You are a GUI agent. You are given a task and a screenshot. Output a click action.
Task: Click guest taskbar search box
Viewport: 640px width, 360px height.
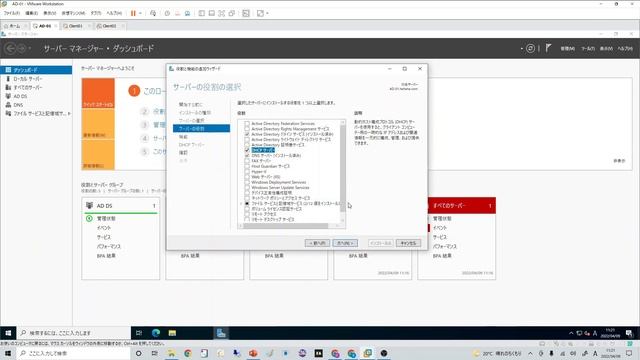pyautogui.click(x=73, y=333)
